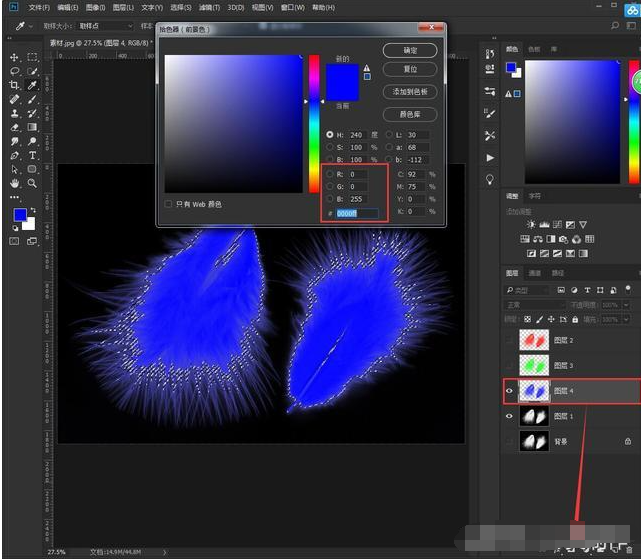Select the Eraser tool
The image size is (641, 559).
(15, 128)
